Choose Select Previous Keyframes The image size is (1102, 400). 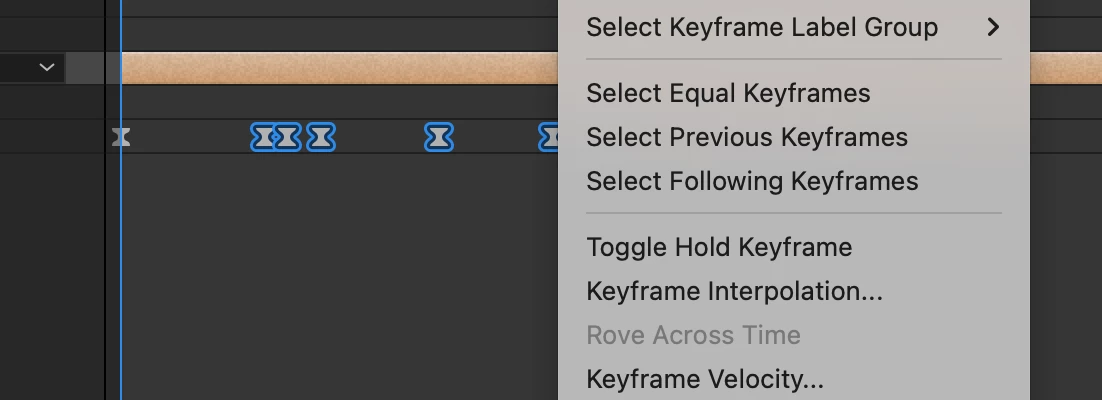(746, 137)
